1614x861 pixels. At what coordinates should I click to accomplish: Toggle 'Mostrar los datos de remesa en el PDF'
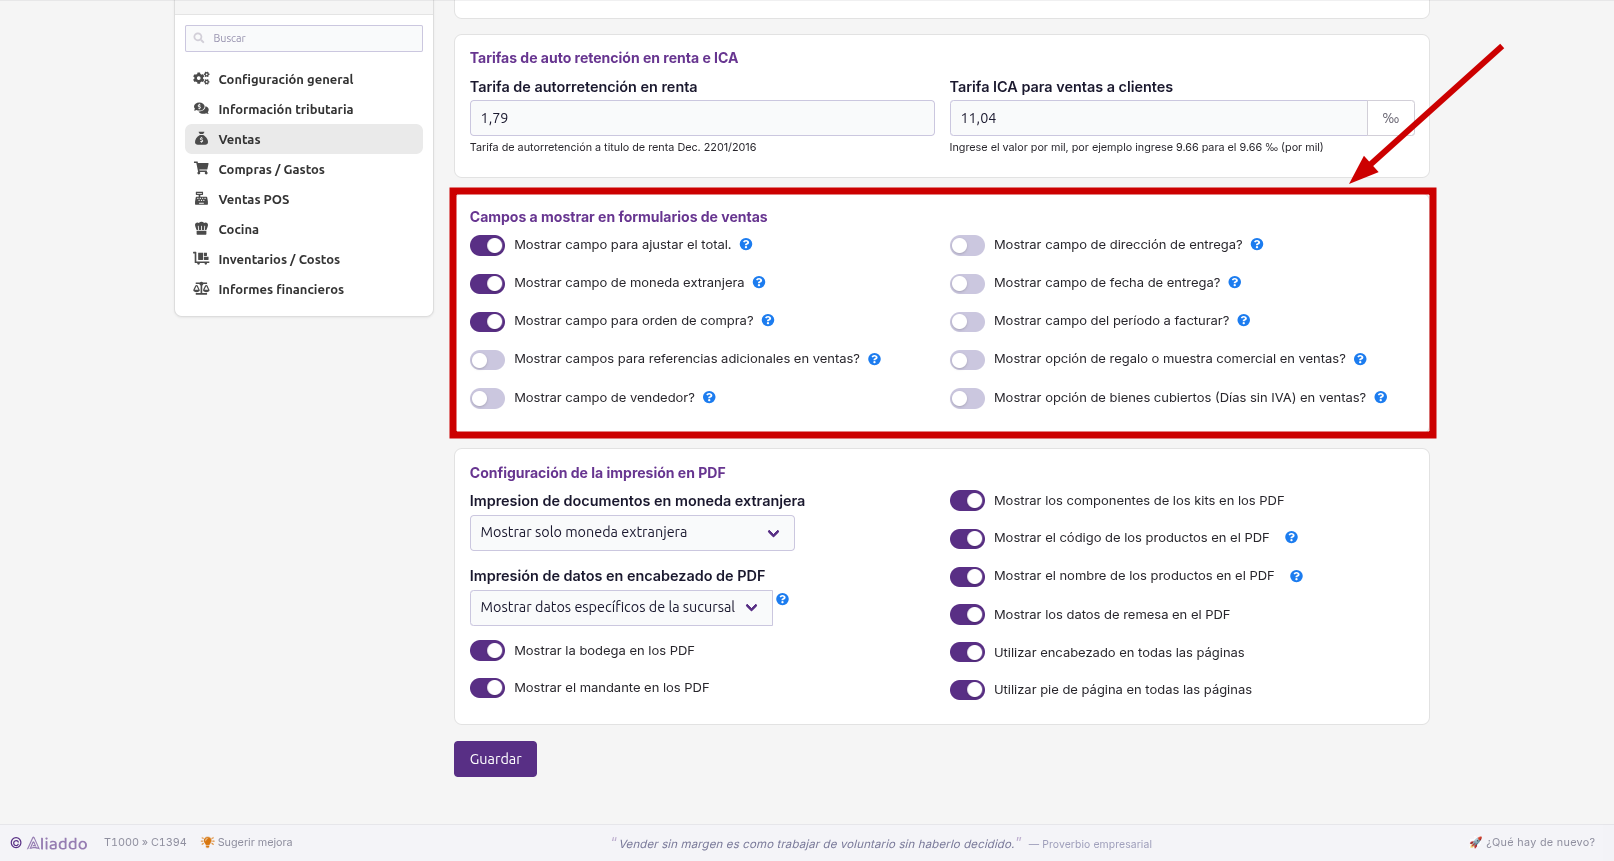click(967, 615)
